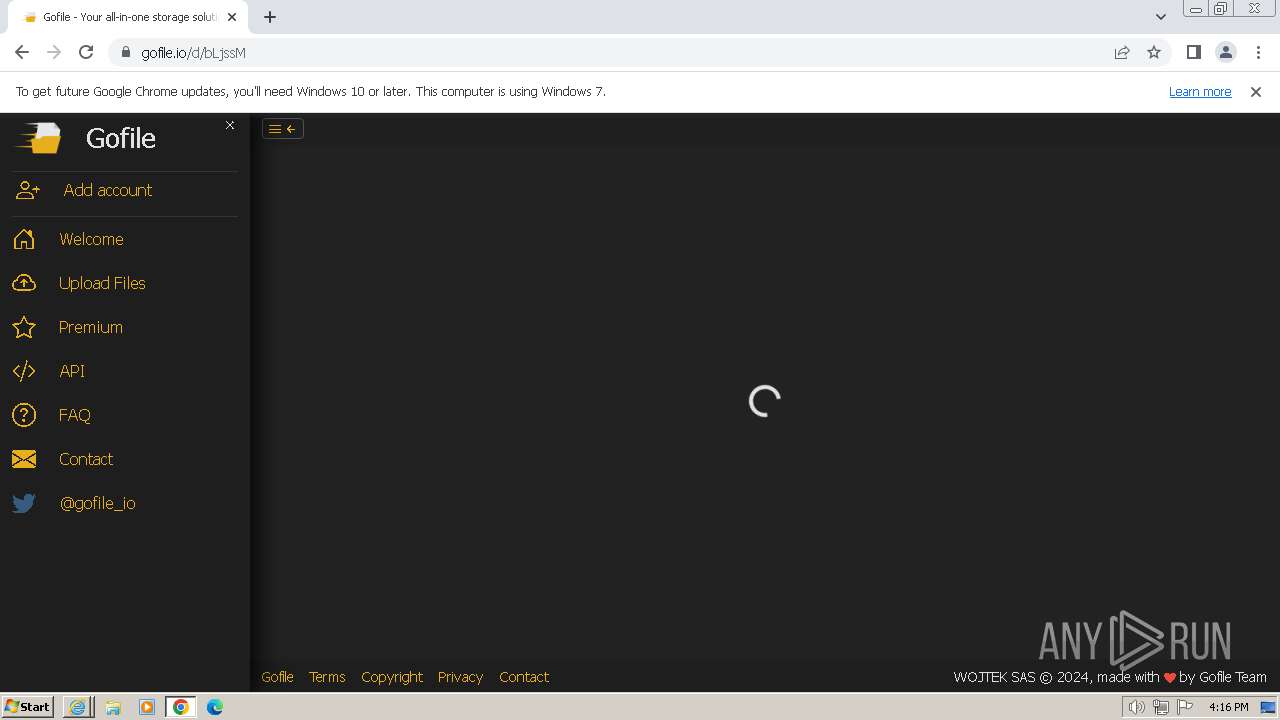Viewport: 1280px width, 720px height.
Task: Open Contact footer link
Action: tap(524, 677)
